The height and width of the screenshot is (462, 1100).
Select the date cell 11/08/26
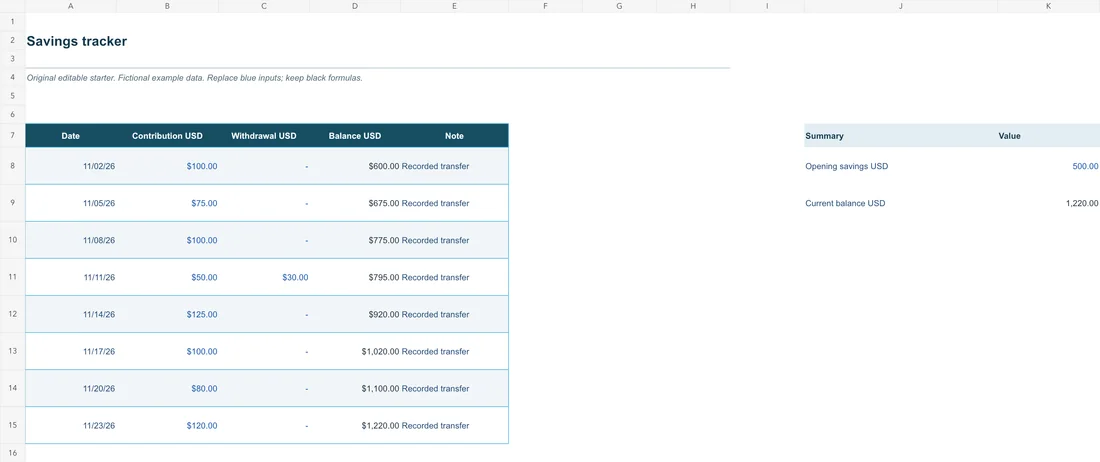[x=71, y=240]
